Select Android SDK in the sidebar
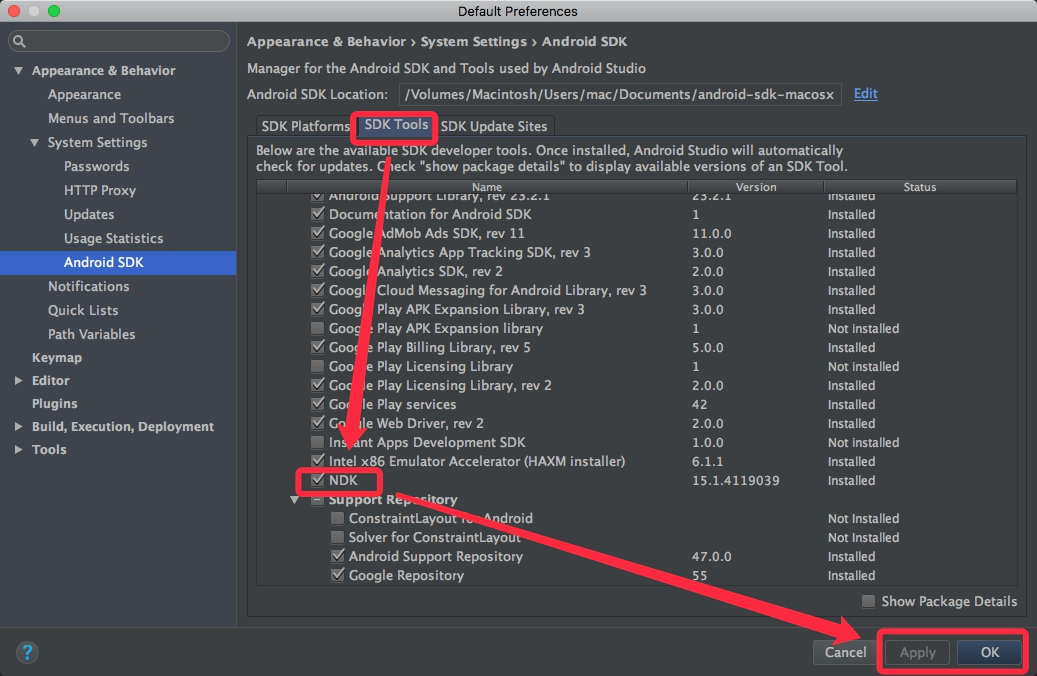Viewport: 1037px width, 676px height. point(118,263)
